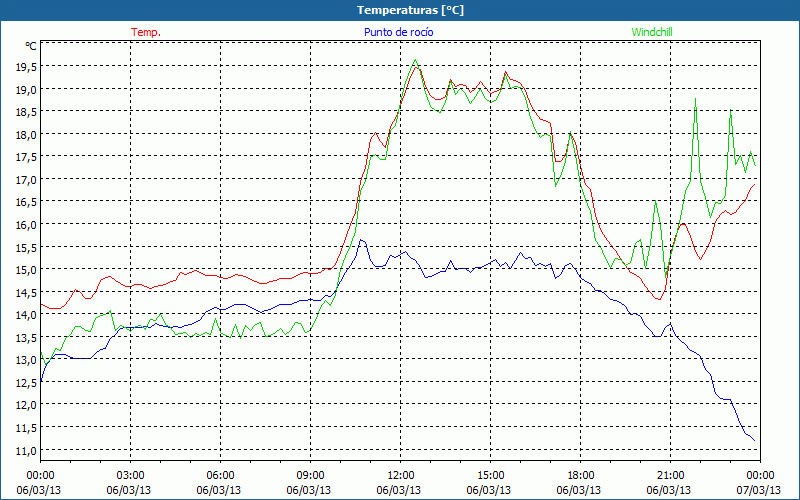Click the 15:00 time axis label
Image resolution: width=800 pixels, height=500 pixels.
coord(491,475)
